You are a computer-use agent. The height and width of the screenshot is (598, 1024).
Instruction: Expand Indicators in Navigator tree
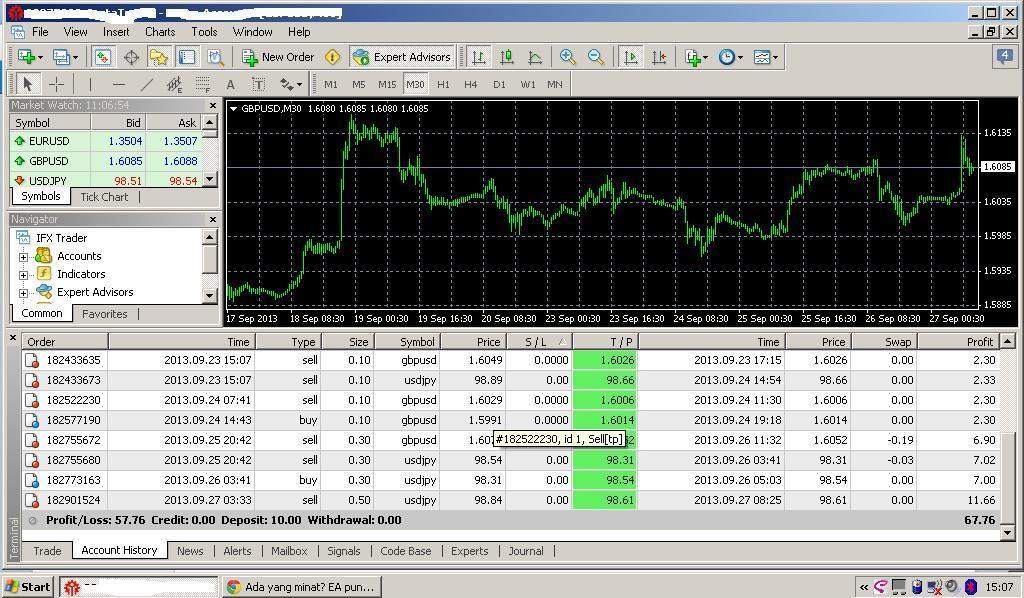[24, 275]
